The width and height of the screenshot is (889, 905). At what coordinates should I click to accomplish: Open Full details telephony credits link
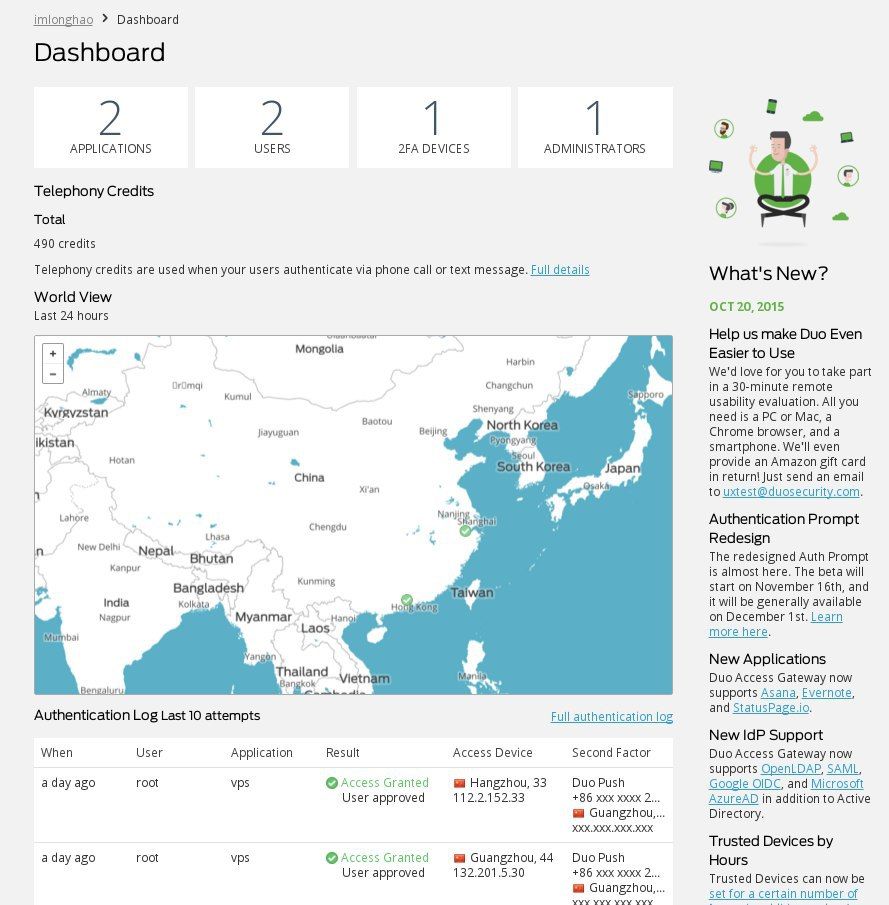(560, 270)
